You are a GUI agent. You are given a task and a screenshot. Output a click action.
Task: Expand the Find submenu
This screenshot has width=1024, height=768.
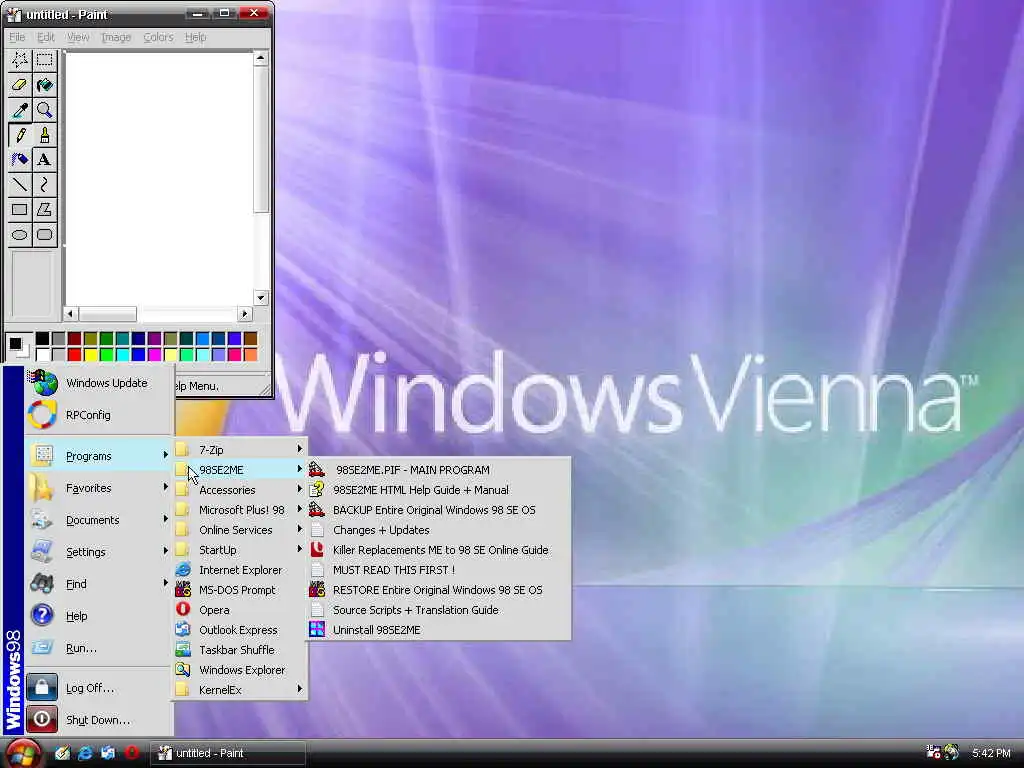tap(99, 584)
